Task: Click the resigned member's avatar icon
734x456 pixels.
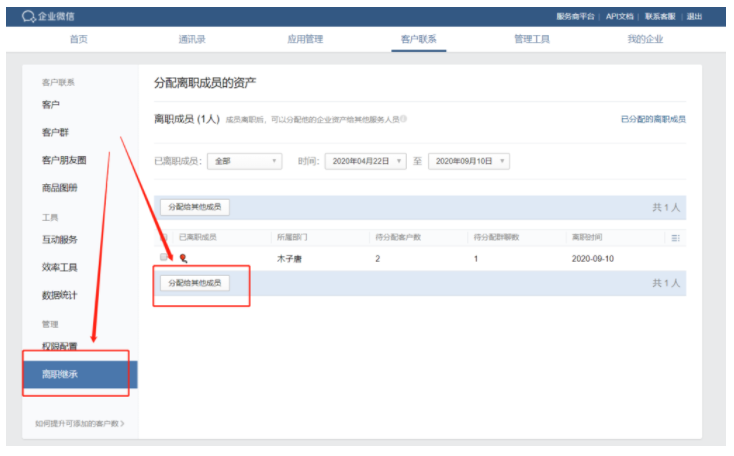Action: tap(184, 258)
